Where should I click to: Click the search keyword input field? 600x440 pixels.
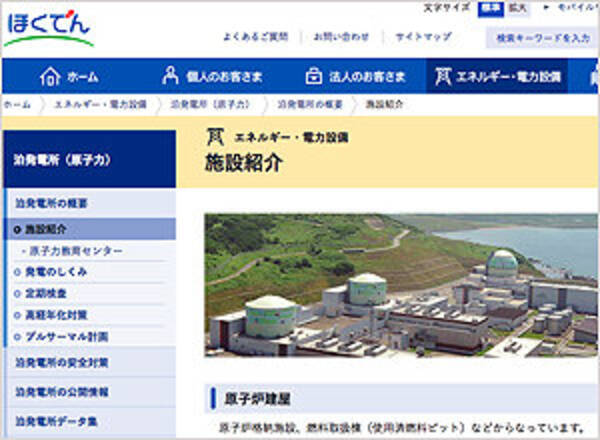point(543,37)
